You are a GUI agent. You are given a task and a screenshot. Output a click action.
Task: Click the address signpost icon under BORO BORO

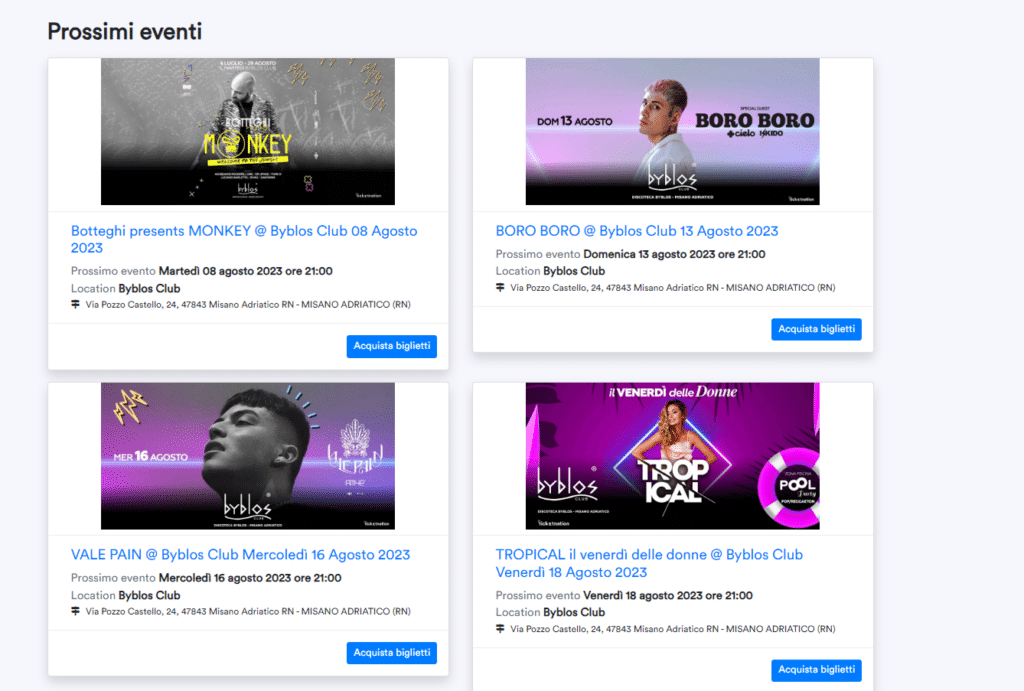500,287
